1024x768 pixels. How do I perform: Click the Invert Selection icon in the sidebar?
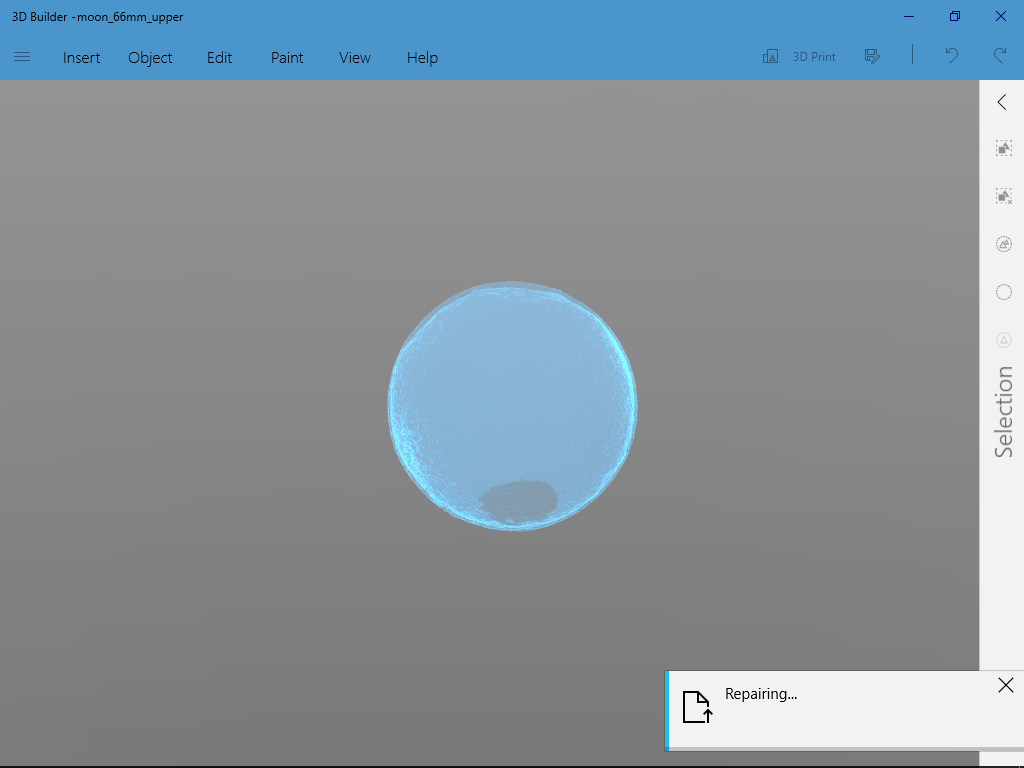(x=1003, y=243)
